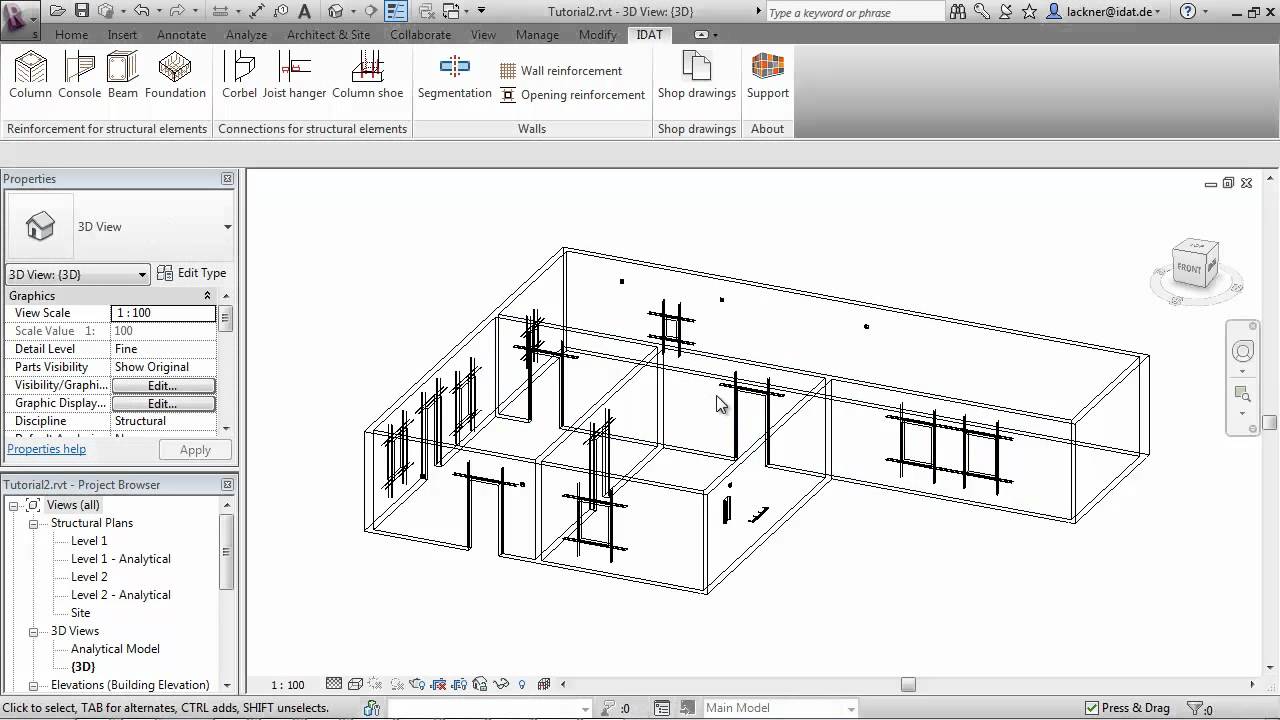
Task: Click the Redo arrow icon
Action: (x=178, y=11)
